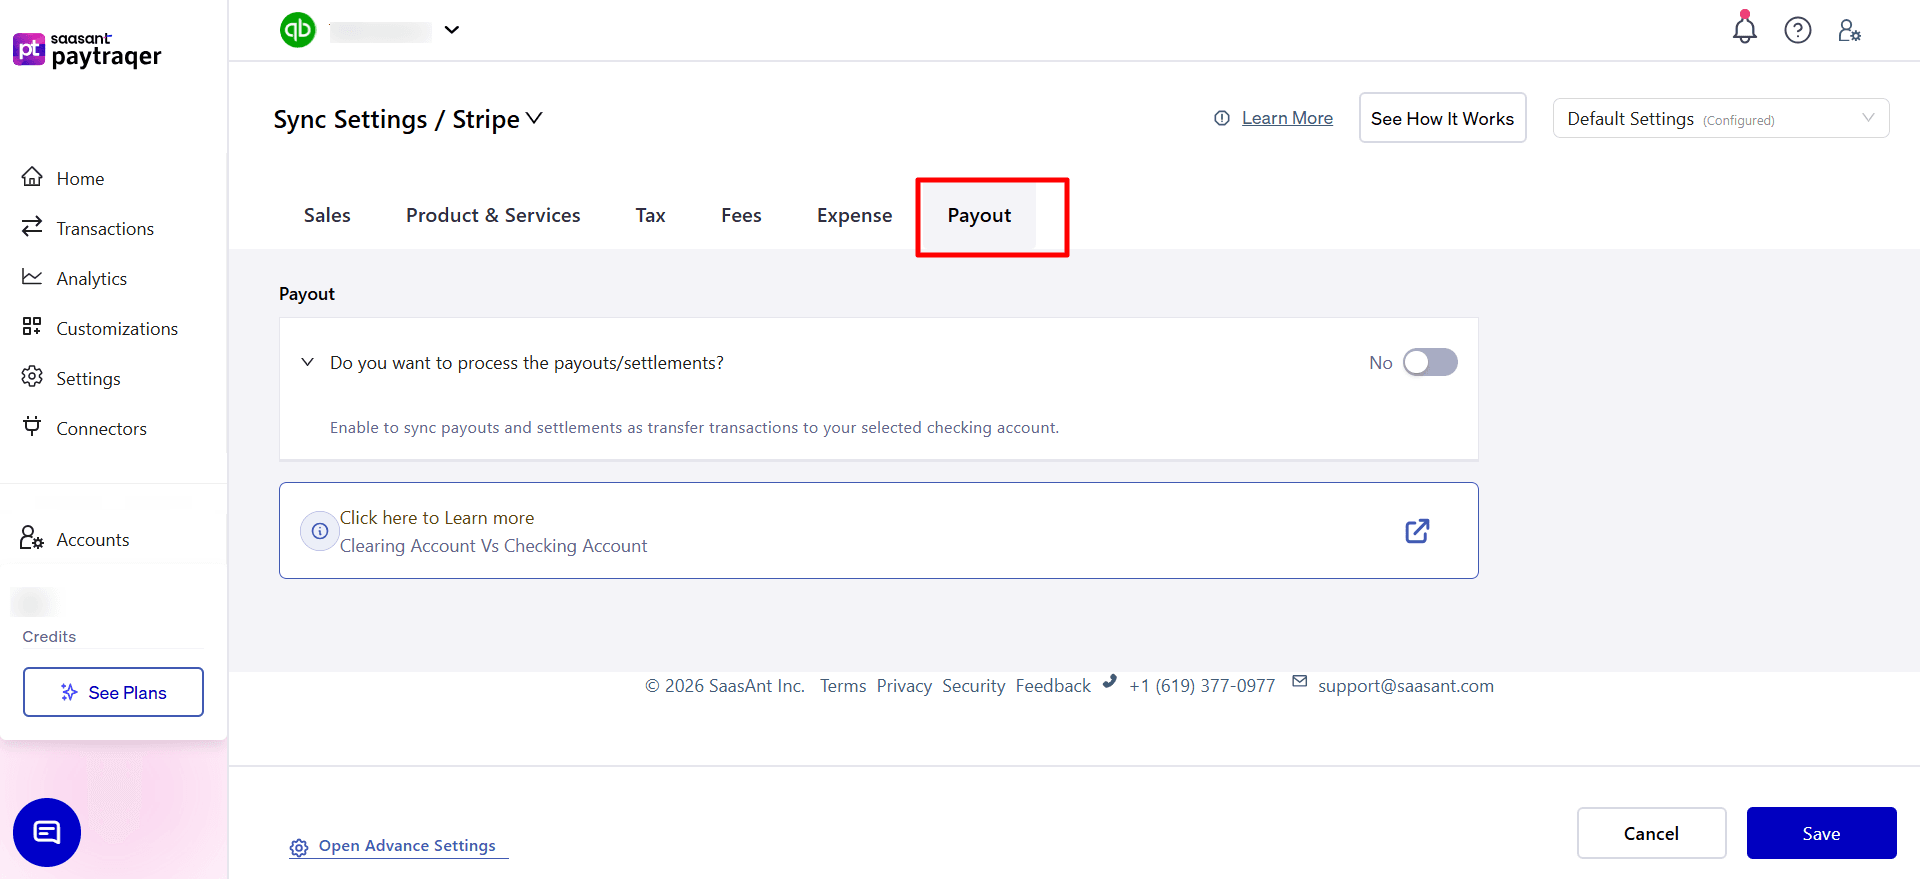Image resolution: width=1920 pixels, height=879 pixels.
Task: Toggle the process payouts/settlements switch
Action: [1430, 362]
